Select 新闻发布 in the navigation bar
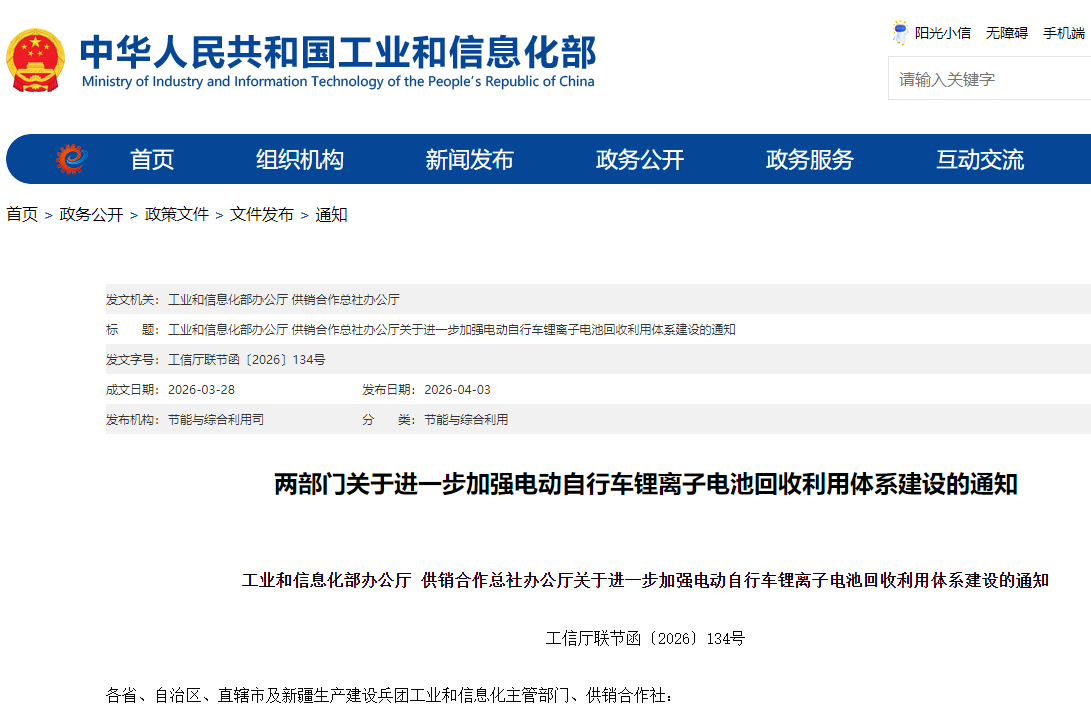The width and height of the screenshot is (1091, 720). point(469,160)
